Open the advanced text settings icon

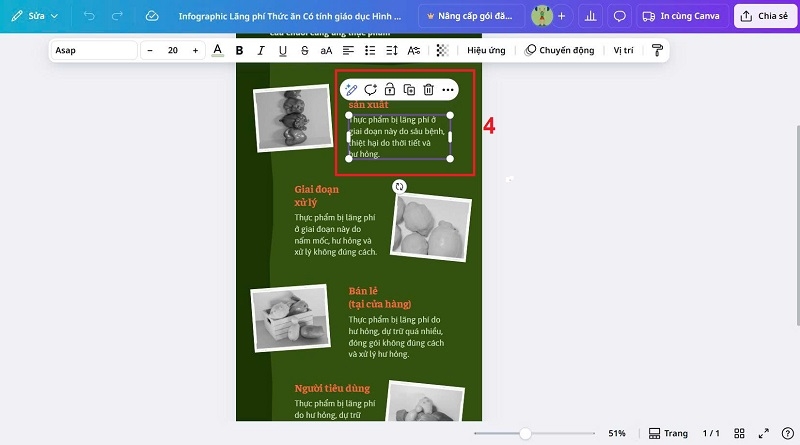click(414, 50)
